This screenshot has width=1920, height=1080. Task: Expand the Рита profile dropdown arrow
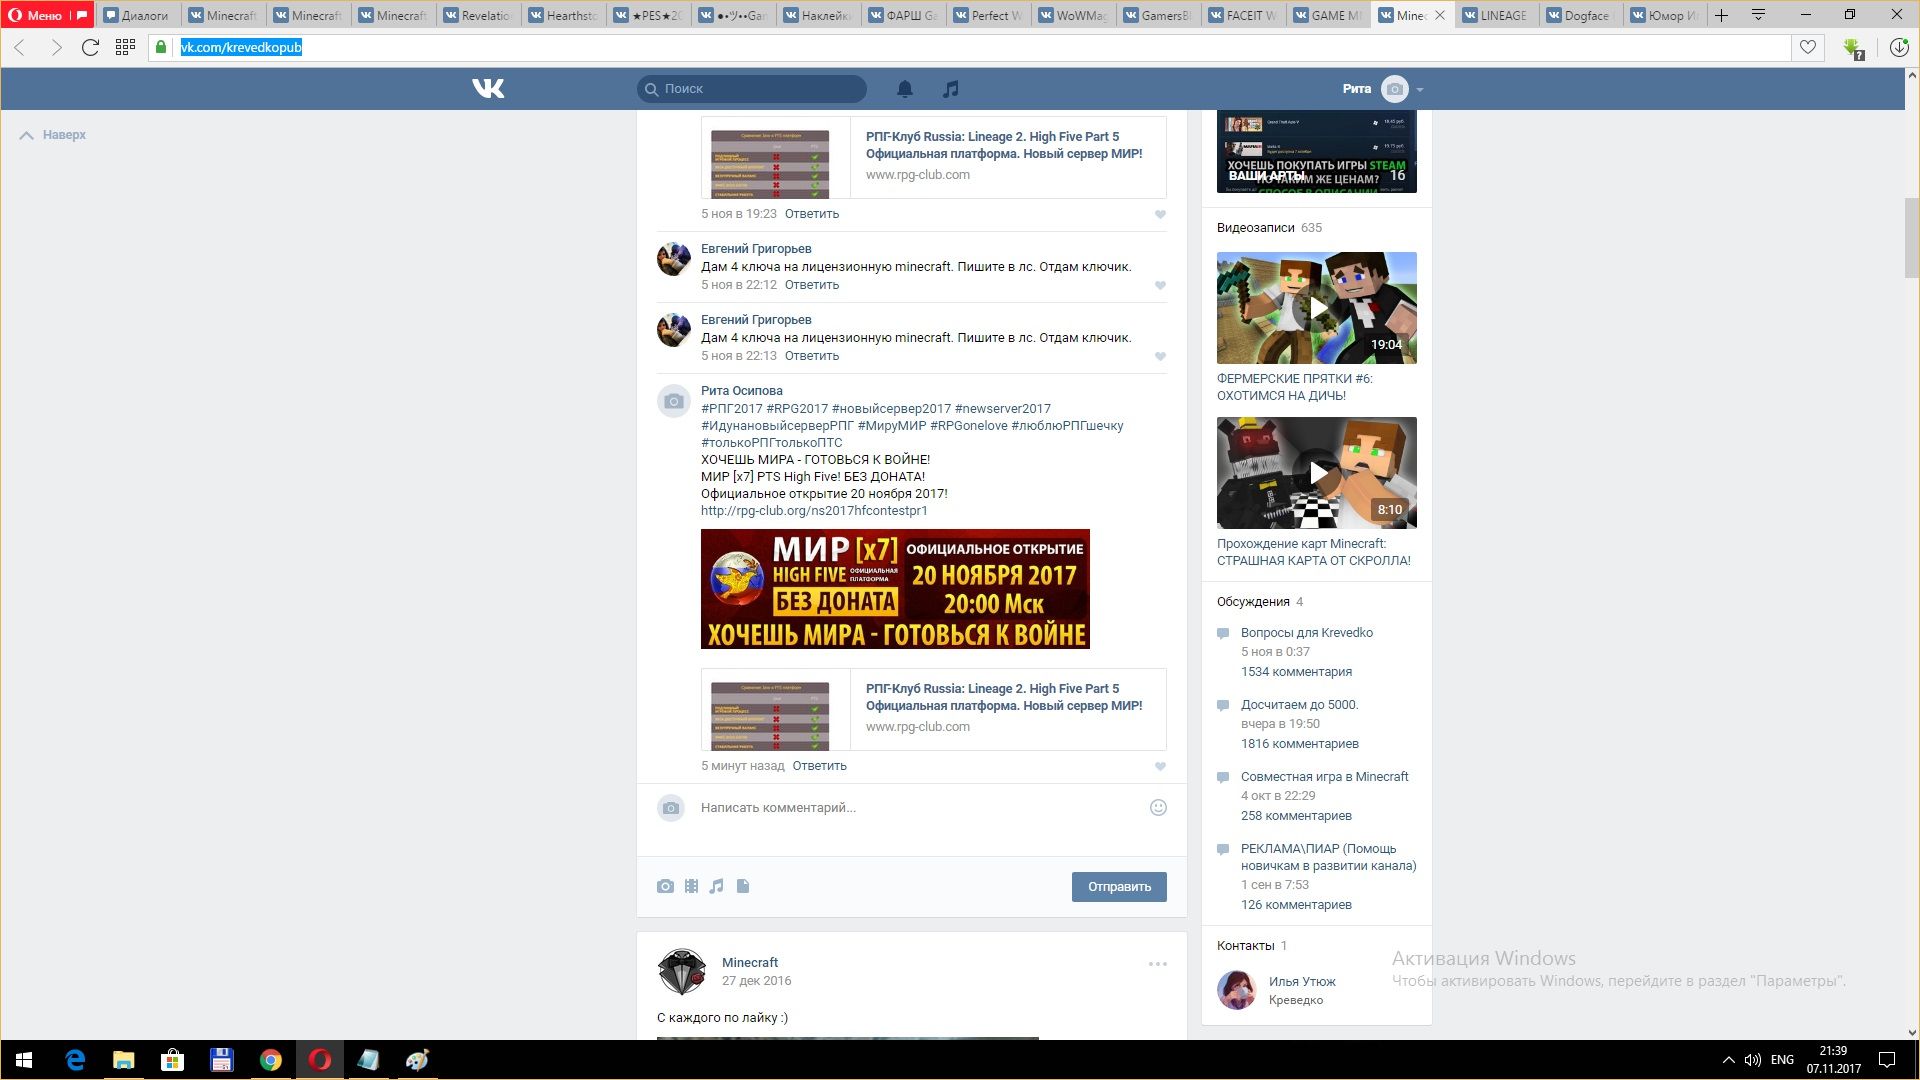coord(1420,90)
